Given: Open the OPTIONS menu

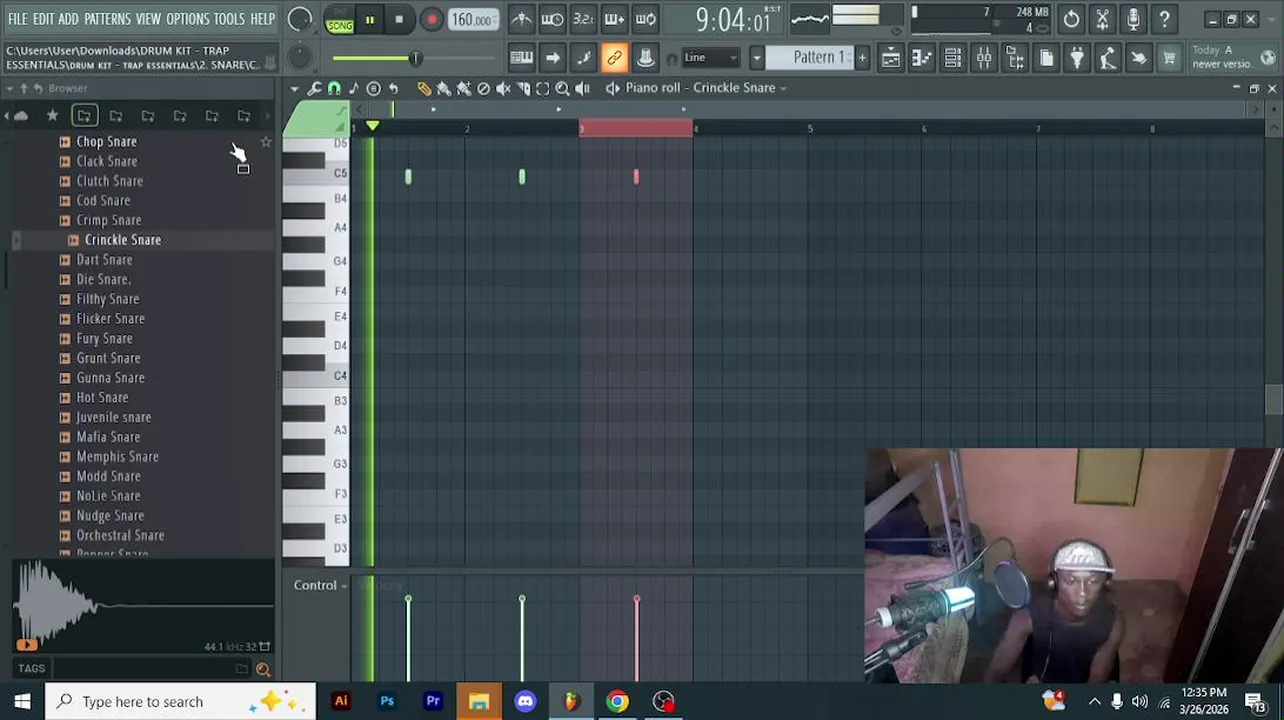Looking at the screenshot, I should pyautogui.click(x=187, y=19).
